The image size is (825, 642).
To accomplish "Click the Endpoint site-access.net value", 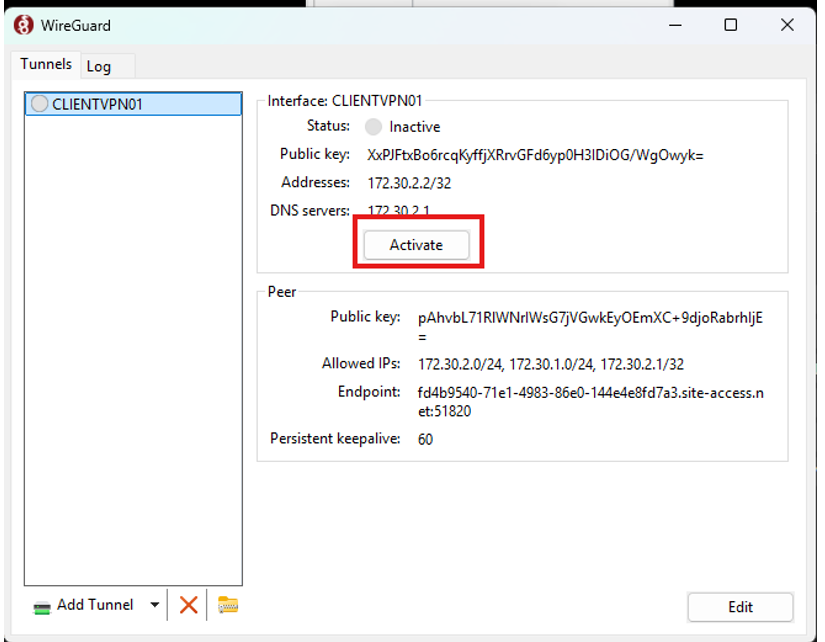I will (x=590, y=402).
